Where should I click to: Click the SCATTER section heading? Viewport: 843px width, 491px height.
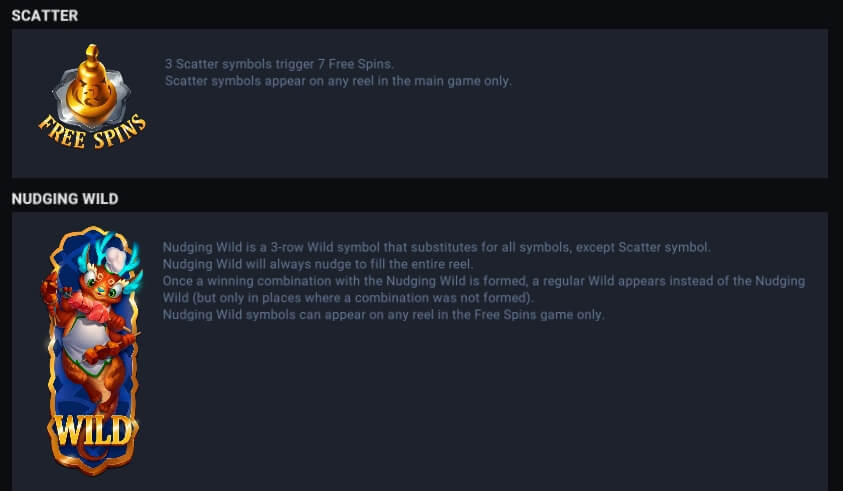pos(45,16)
